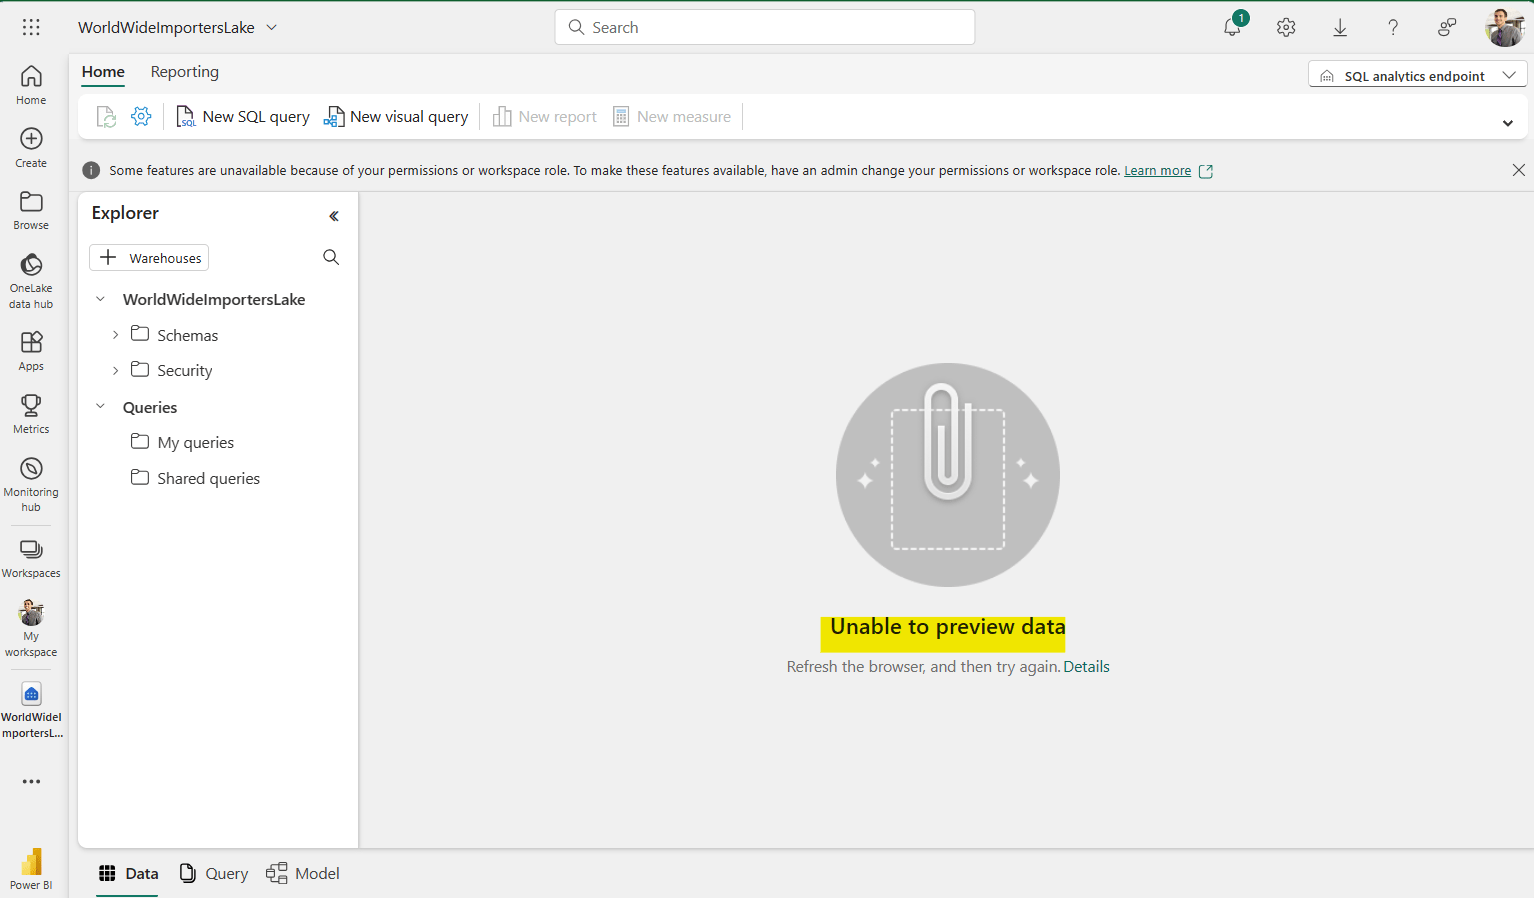This screenshot has width=1534, height=898.
Task: Expand the Schemas folder
Action: point(116,335)
